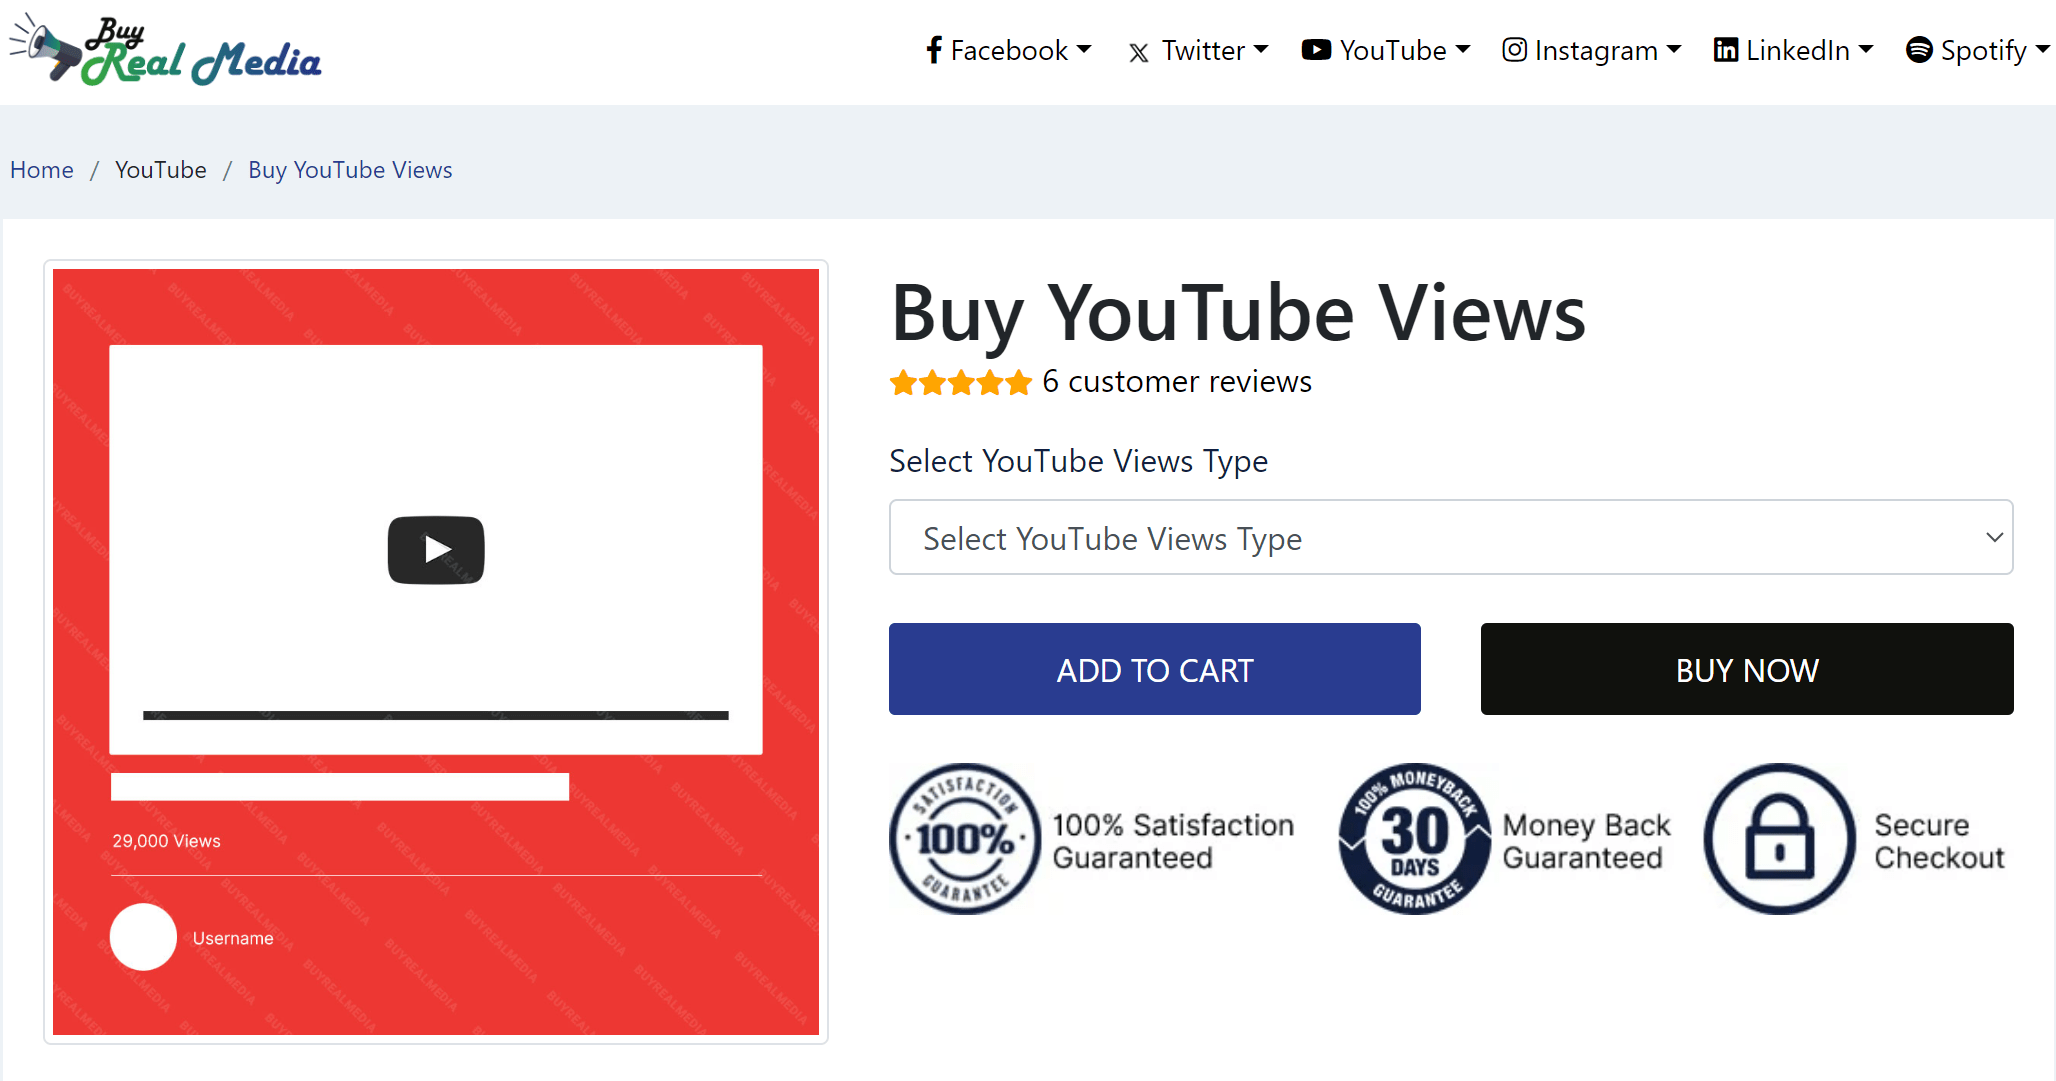Click the Buy Real Media logo
The width and height of the screenshot is (2056, 1081).
click(x=166, y=50)
